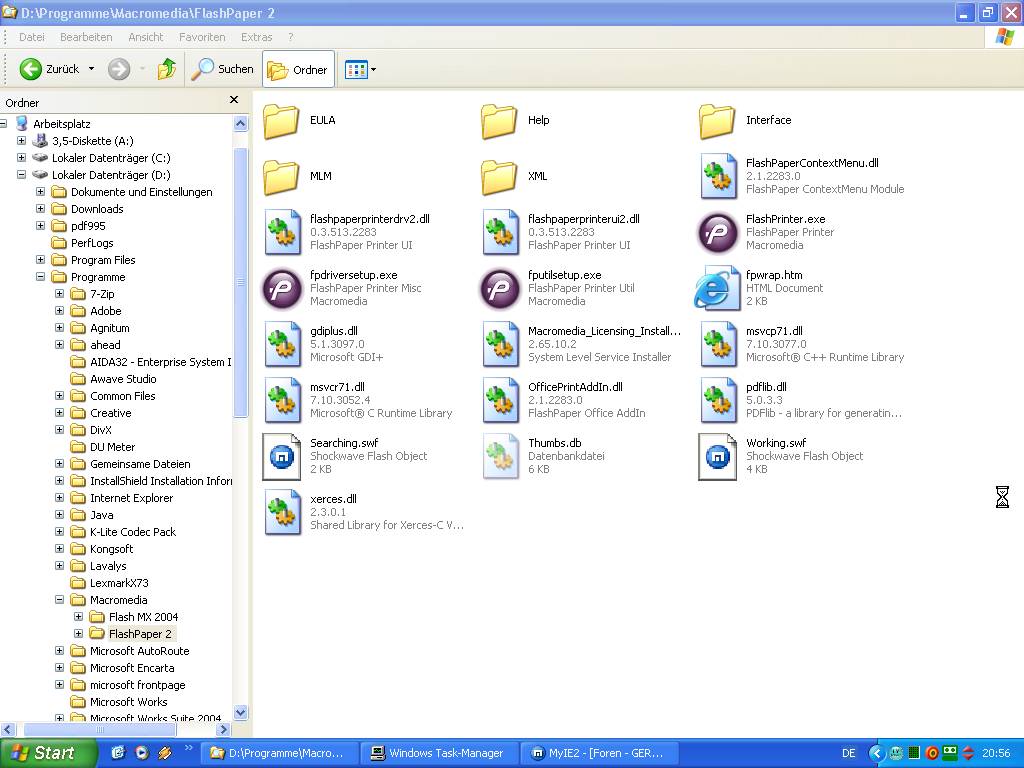Screen dimensions: 1024x768
Task: Click the green Zurück back arrow
Action: [30, 69]
